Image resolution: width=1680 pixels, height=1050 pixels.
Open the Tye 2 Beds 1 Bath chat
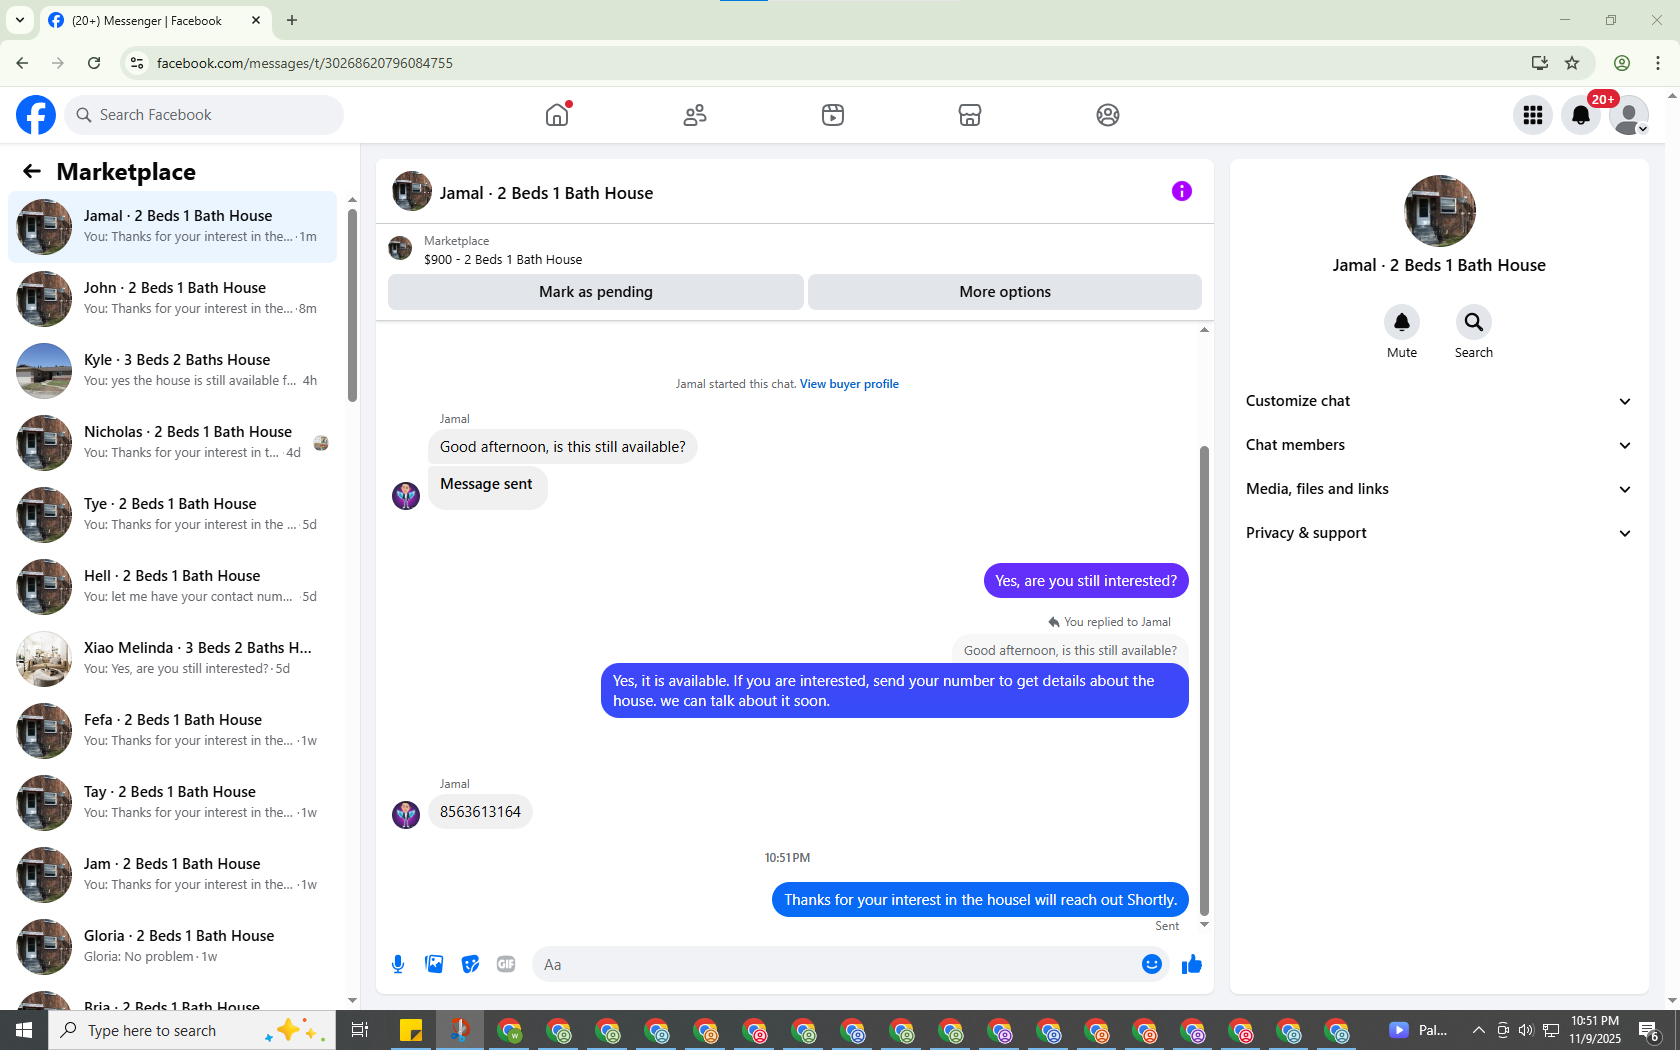tap(172, 515)
